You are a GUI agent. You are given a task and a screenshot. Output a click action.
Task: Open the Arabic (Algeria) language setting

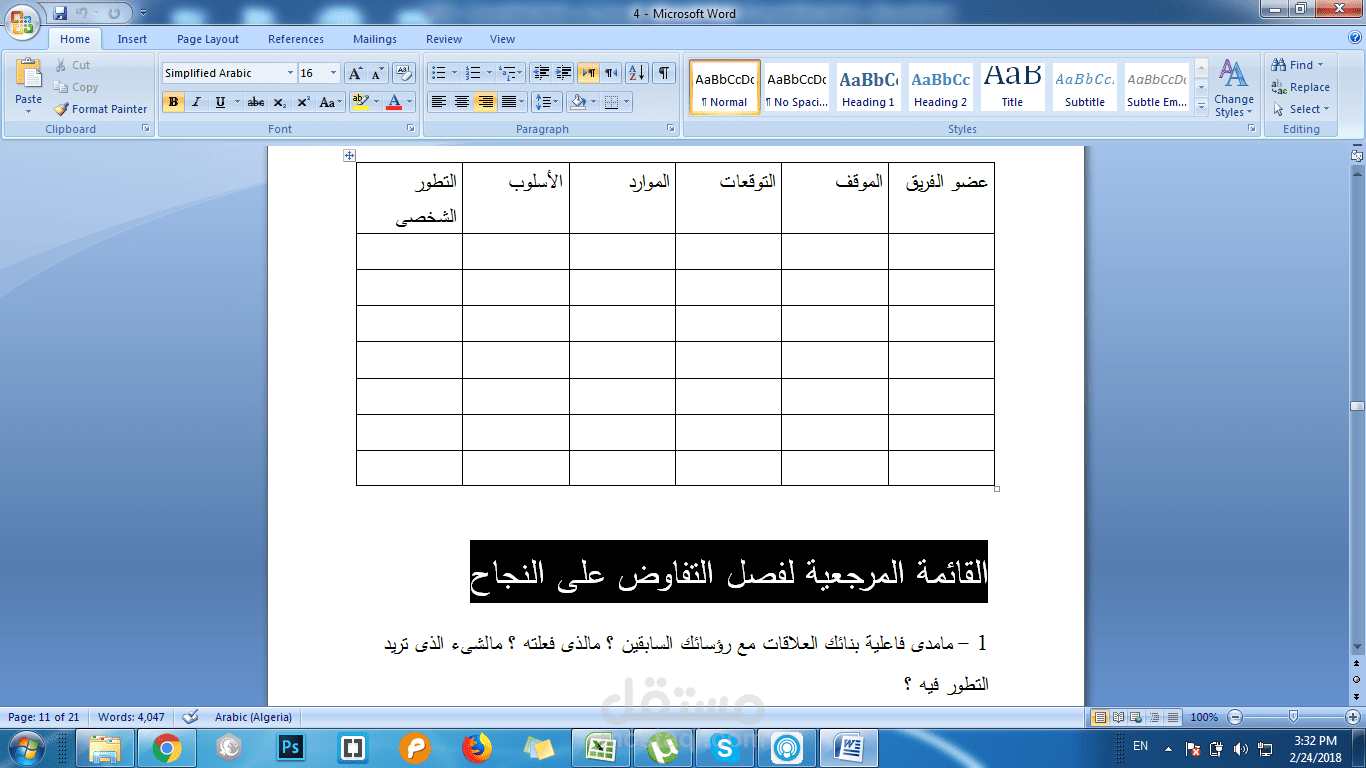[253, 717]
